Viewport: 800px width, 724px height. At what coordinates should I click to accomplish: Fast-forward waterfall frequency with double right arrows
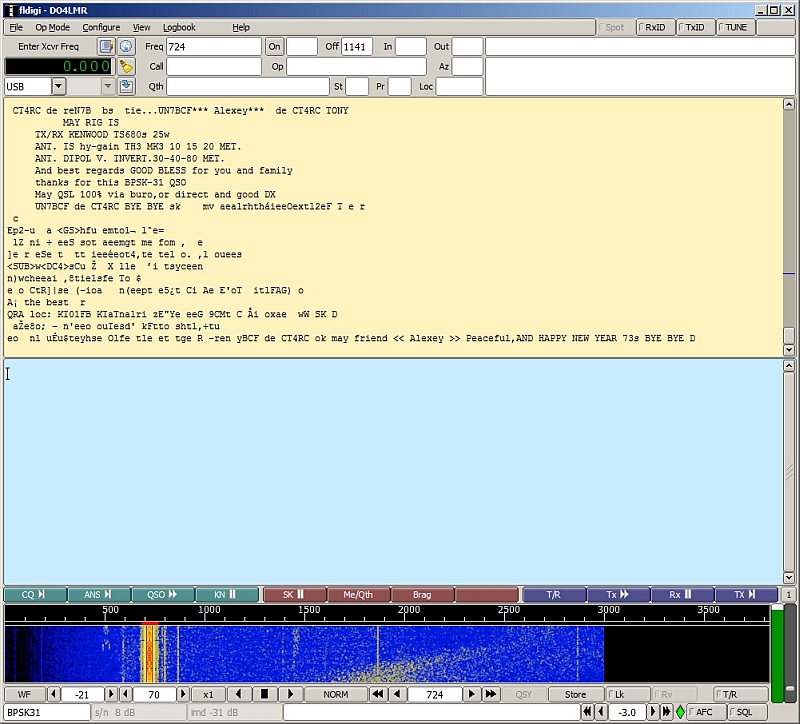coord(491,694)
